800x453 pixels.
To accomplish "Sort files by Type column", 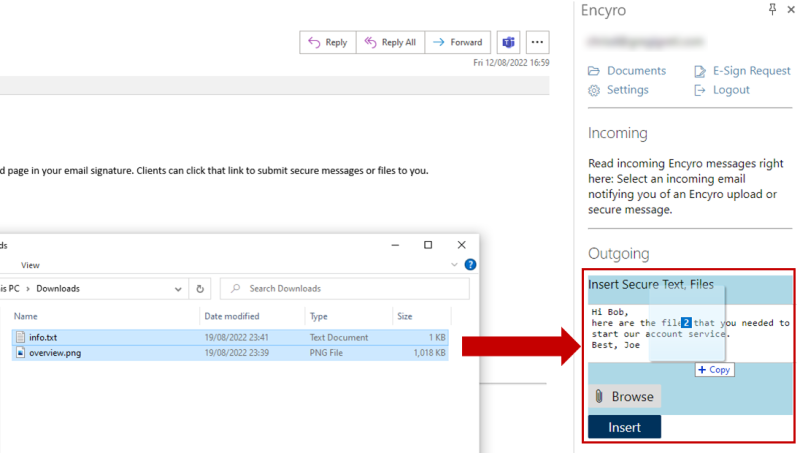I will 319,316.
